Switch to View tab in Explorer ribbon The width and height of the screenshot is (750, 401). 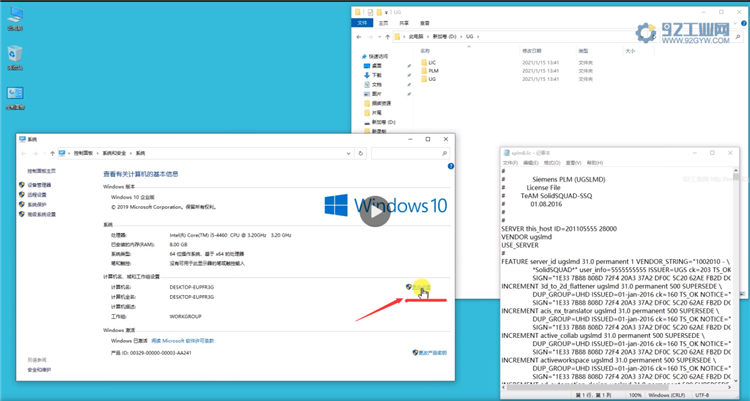pyautogui.click(x=424, y=23)
